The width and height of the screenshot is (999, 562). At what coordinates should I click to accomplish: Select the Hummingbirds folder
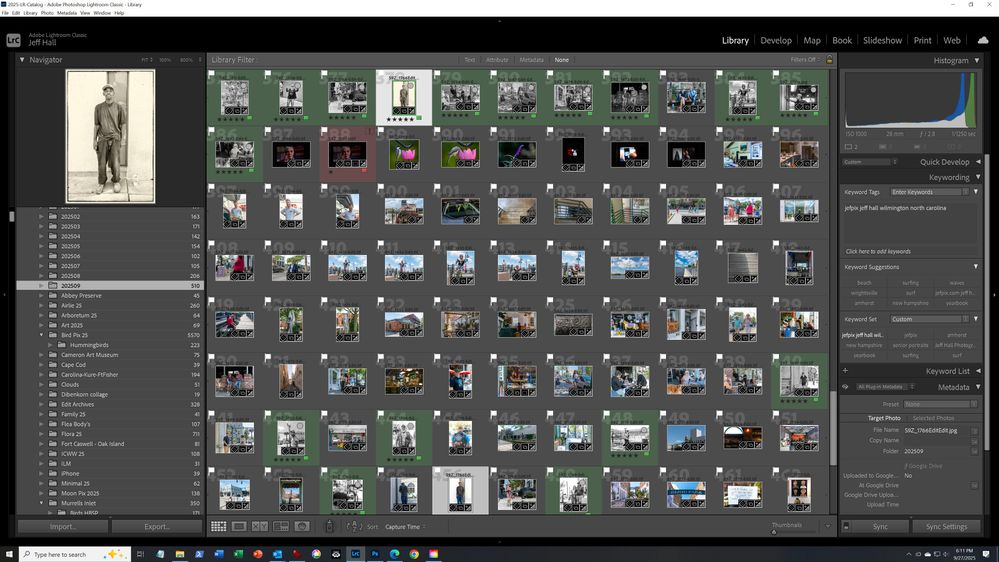(89, 345)
